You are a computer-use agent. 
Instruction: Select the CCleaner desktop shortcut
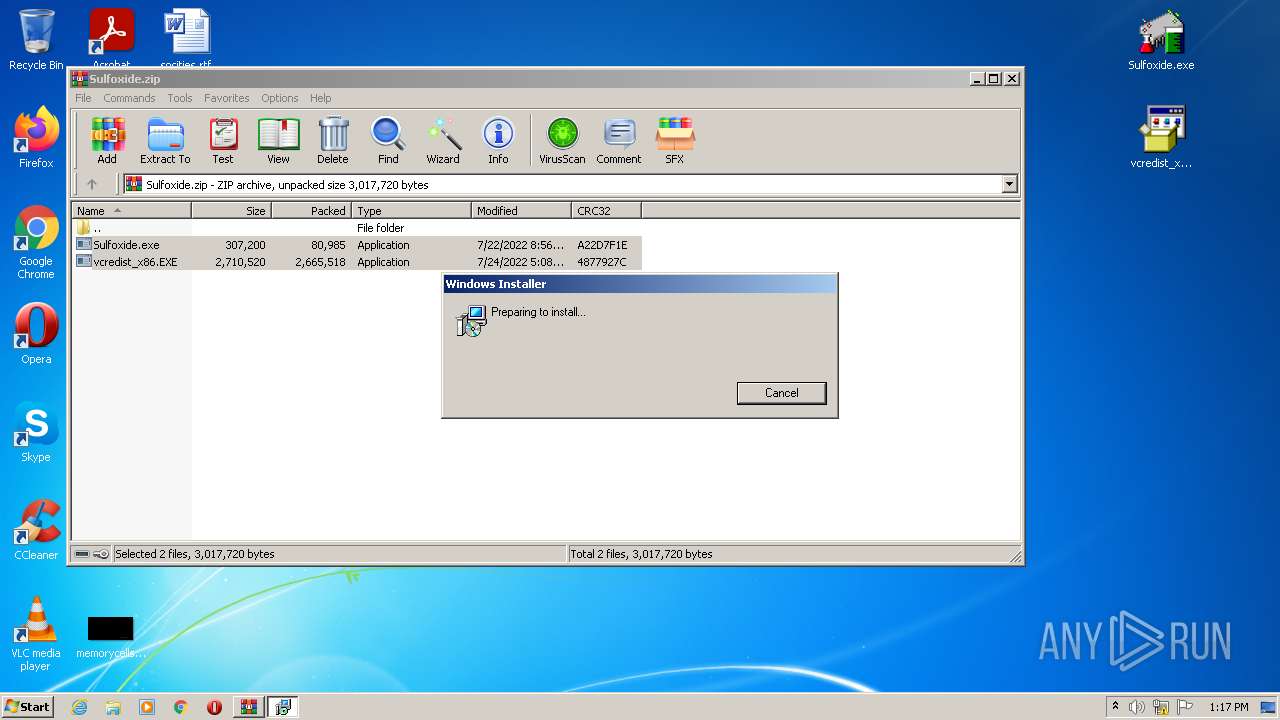(x=36, y=530)
